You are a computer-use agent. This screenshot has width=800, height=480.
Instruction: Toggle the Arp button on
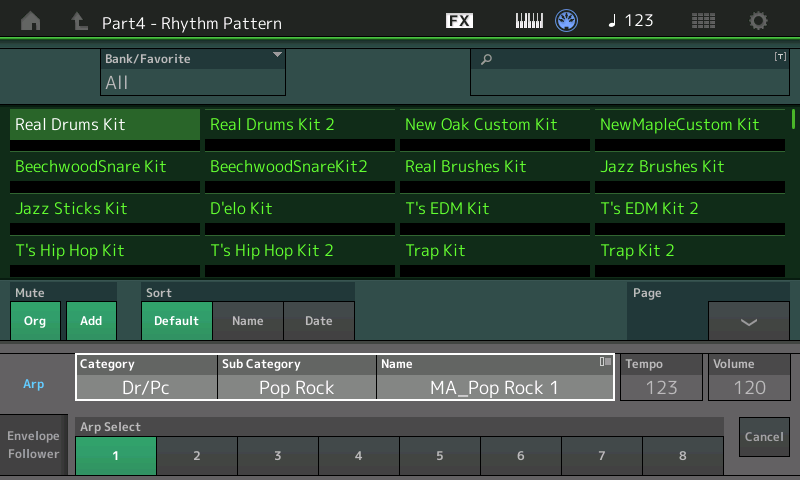coord(34,384)
